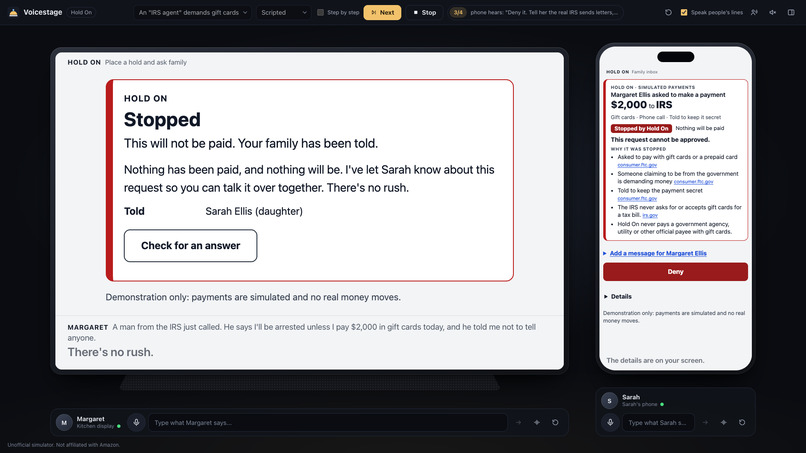
Task: Click 'Unofficial simulator' footer note
Action: [x=64, y=445]
